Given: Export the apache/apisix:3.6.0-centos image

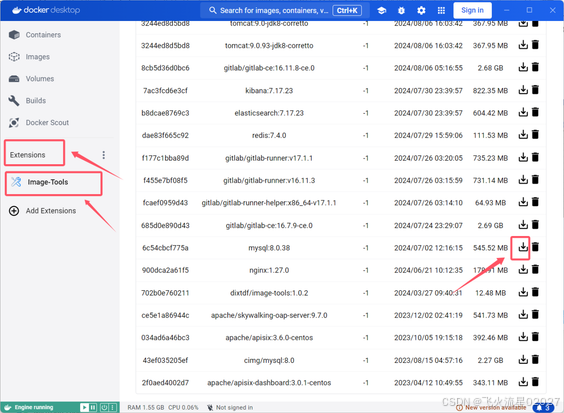Looking at the screenshot, I should pyautogui.click(x=523, y=337).
